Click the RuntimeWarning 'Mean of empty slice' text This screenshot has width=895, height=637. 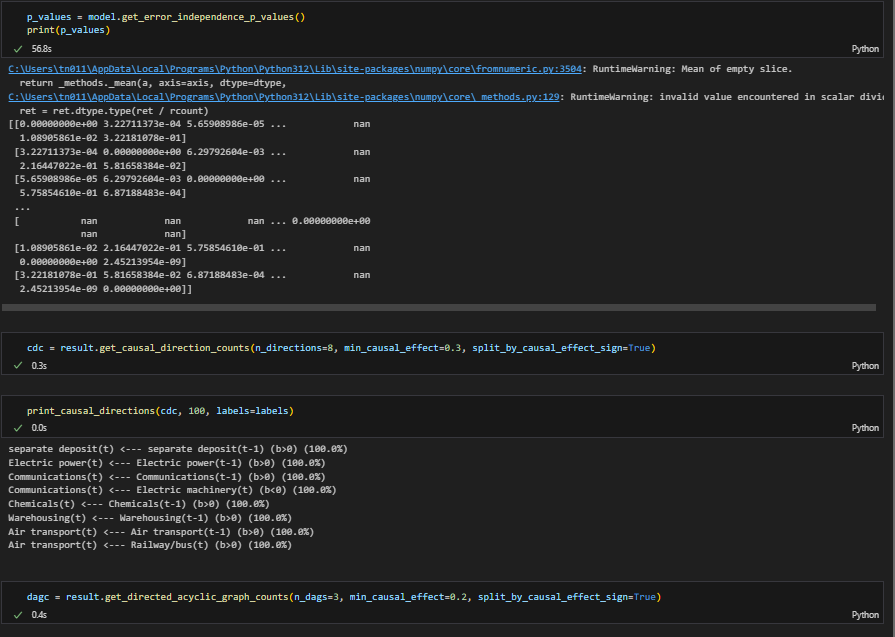pyautogui.click(x=692, y=69)
